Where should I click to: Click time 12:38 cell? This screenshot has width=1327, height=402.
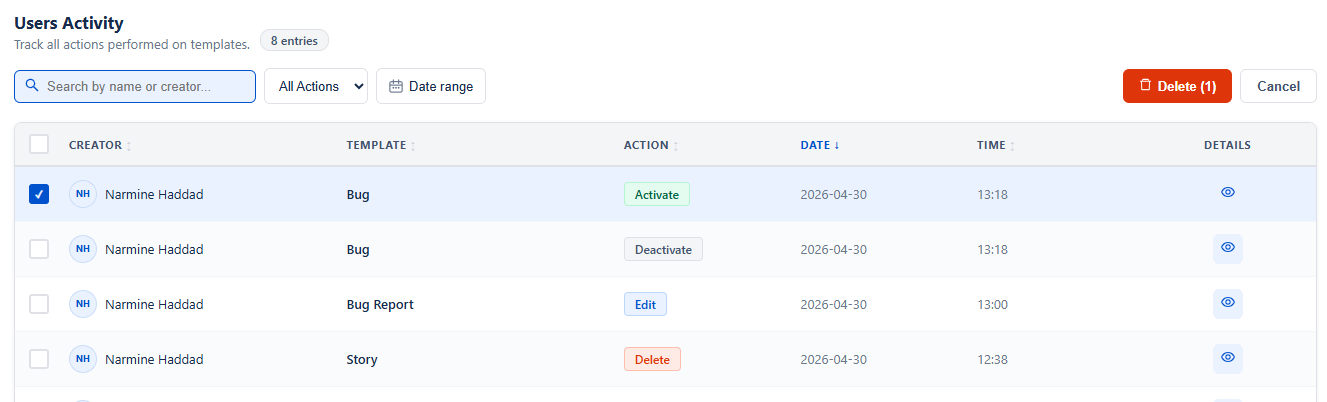(992, 360)
